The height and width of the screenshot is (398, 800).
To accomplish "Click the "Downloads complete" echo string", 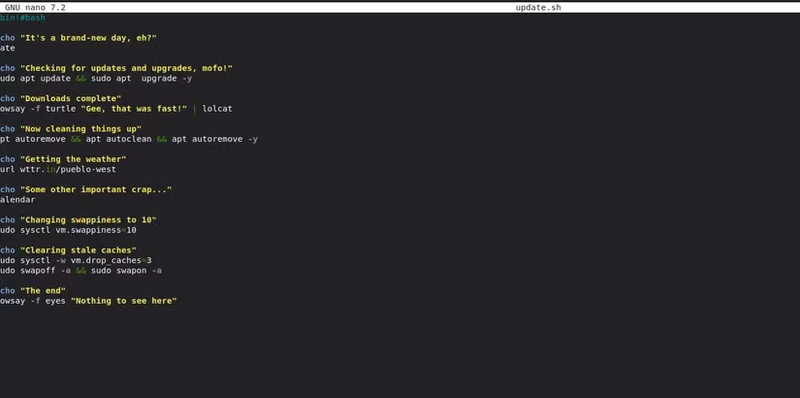I will tap(70, 98).
